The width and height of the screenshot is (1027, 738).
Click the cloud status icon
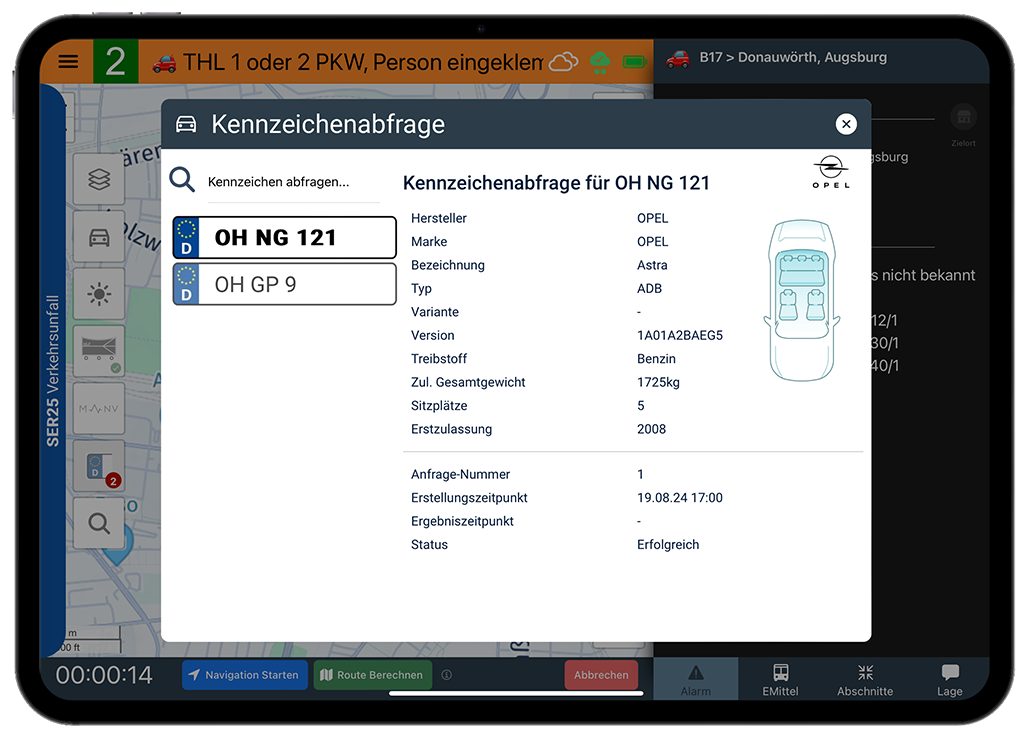[x=563, y=62]
